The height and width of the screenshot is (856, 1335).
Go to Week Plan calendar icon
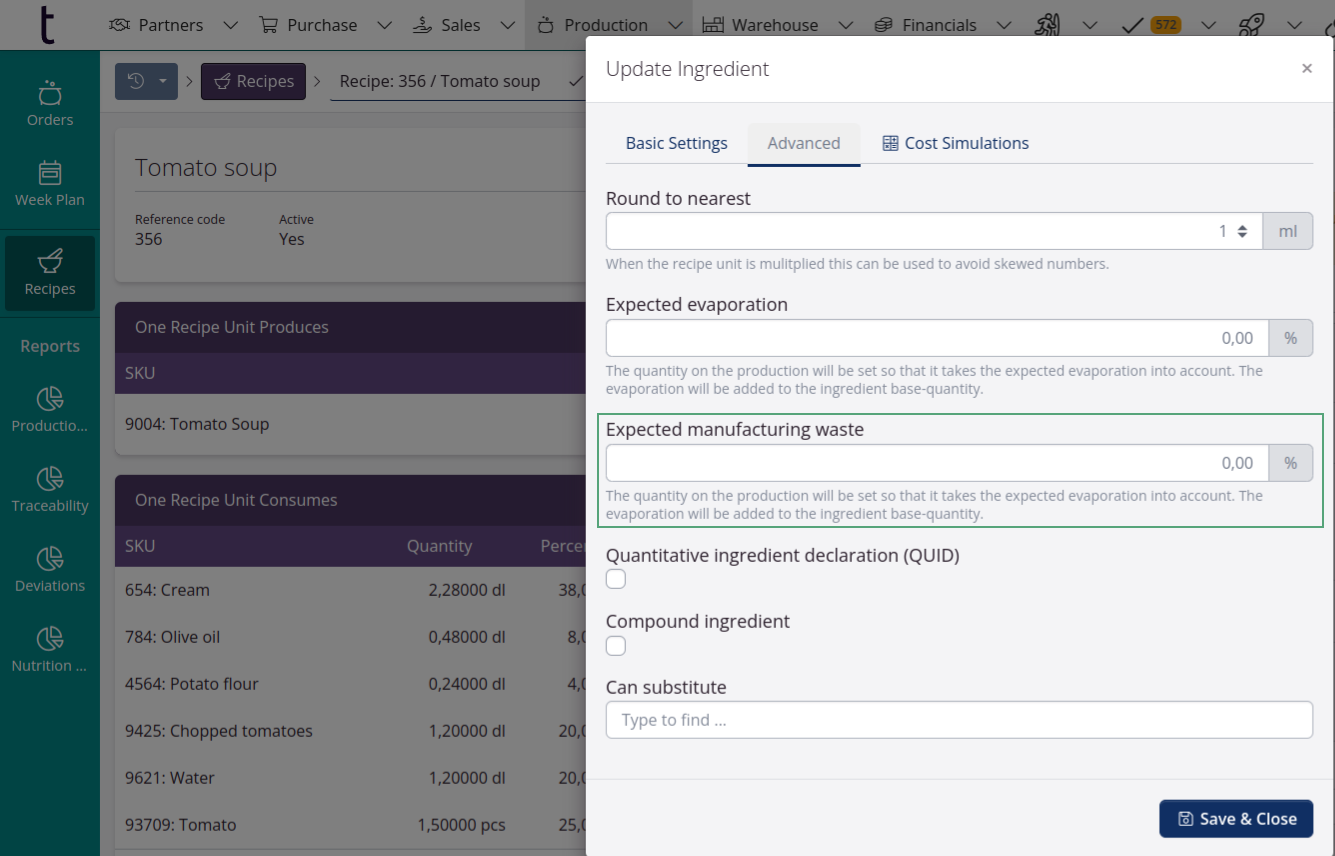[50, 174]
